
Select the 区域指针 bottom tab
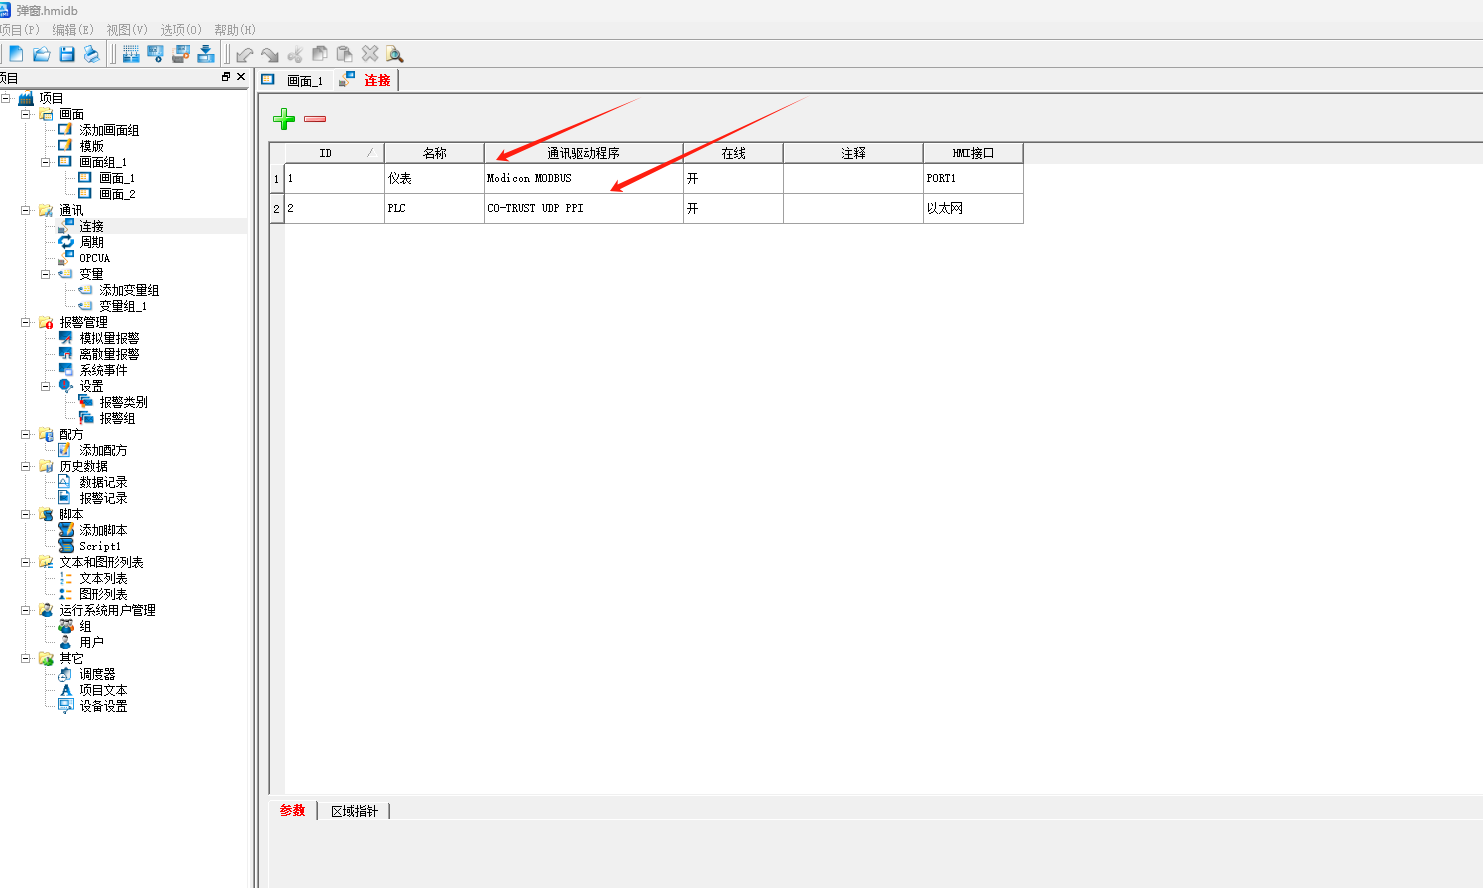click(354, 811)
